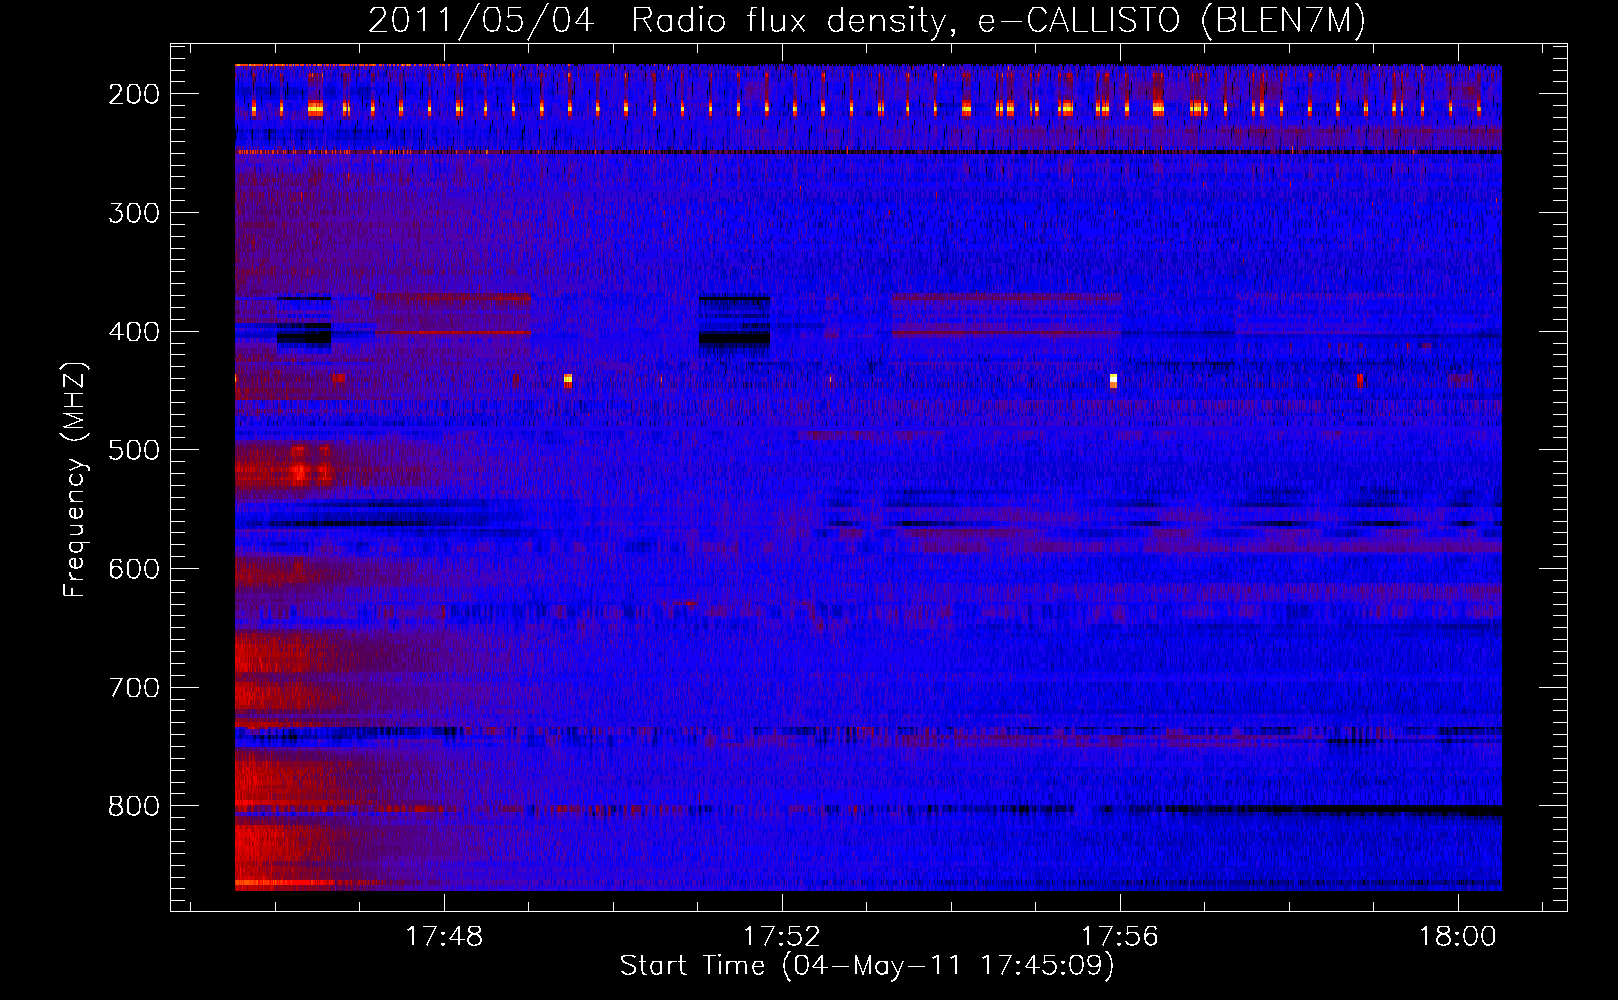Click the 17:52 time tick label
1618x1000 pixels.
pyautogui.click(x=781, y=936)
